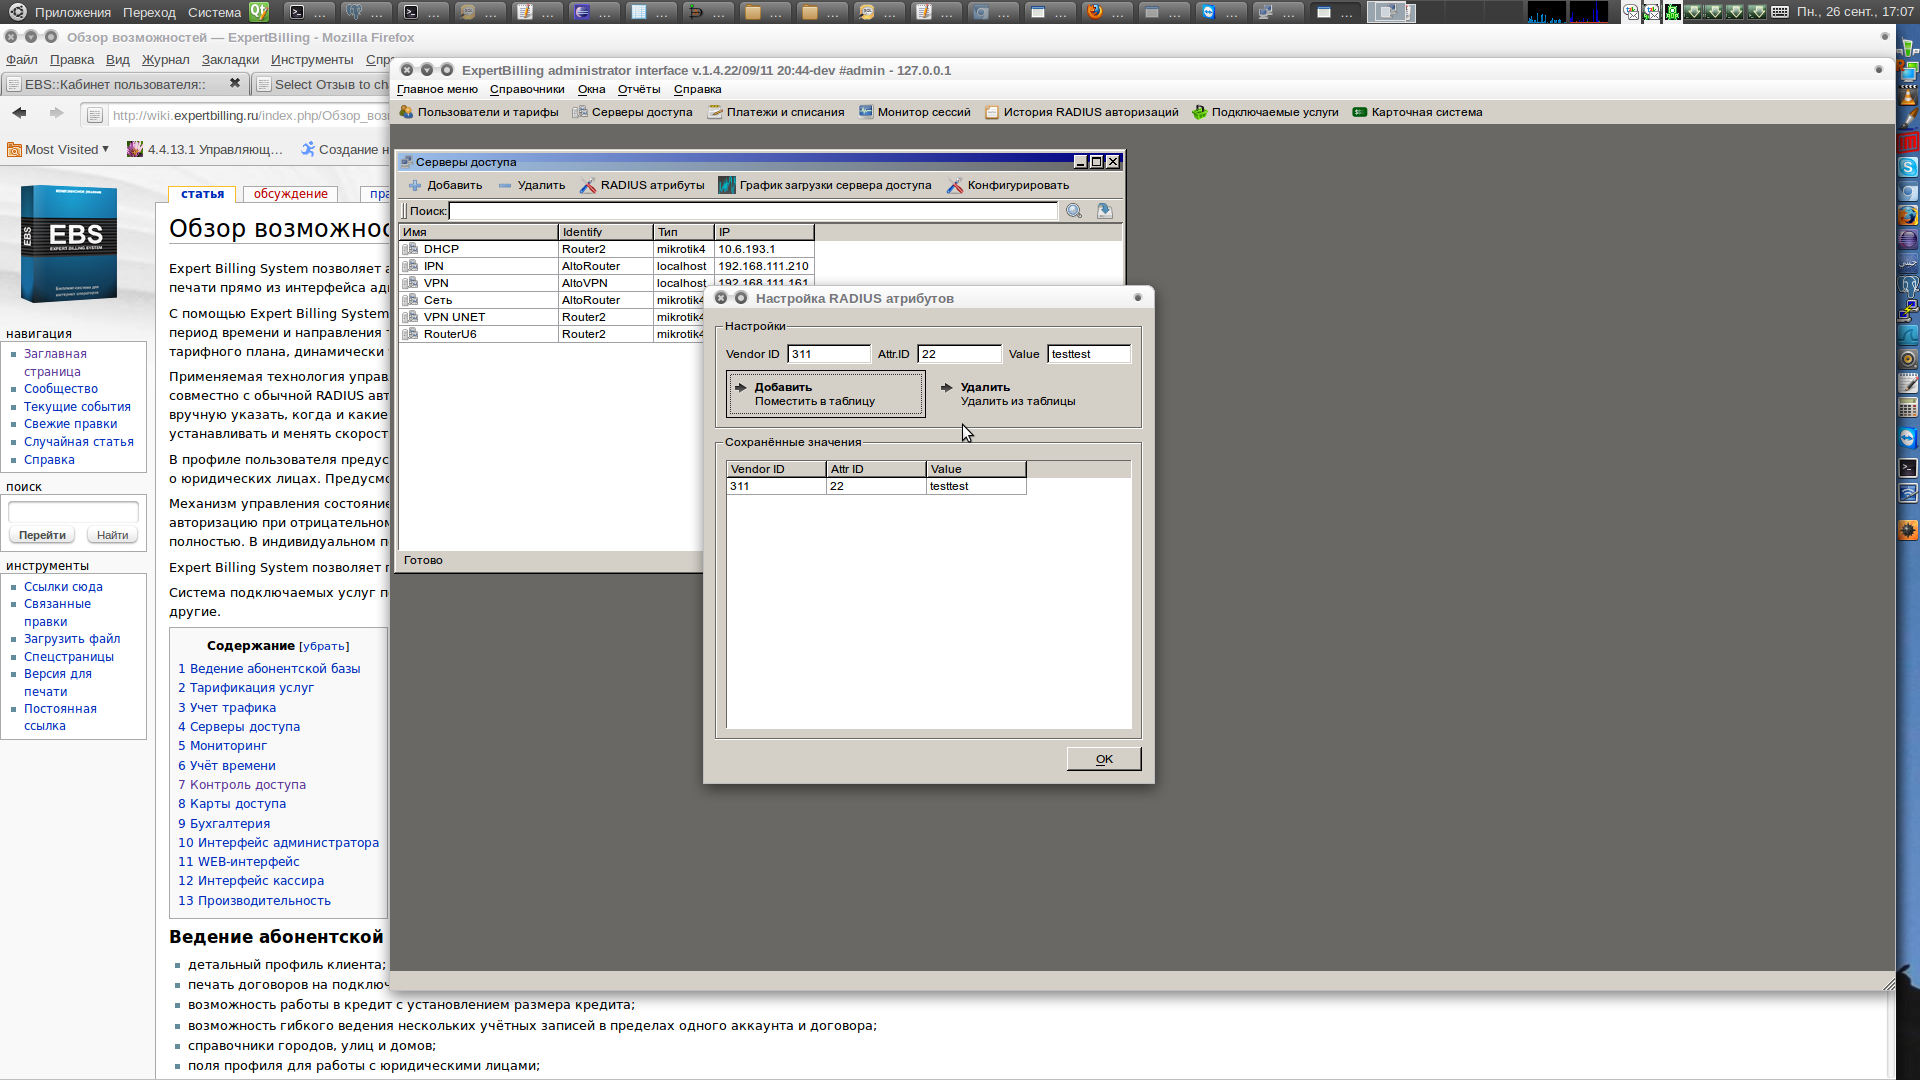Click График загрузки сервера доступа icon
Screen dimensions: 1920x1080
click(x=727, y=185)
